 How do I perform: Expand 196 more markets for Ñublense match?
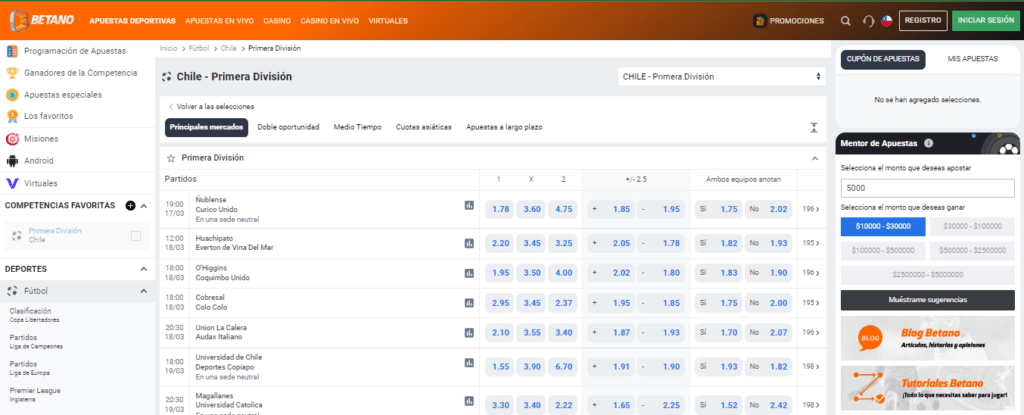(x=811, y=209)
